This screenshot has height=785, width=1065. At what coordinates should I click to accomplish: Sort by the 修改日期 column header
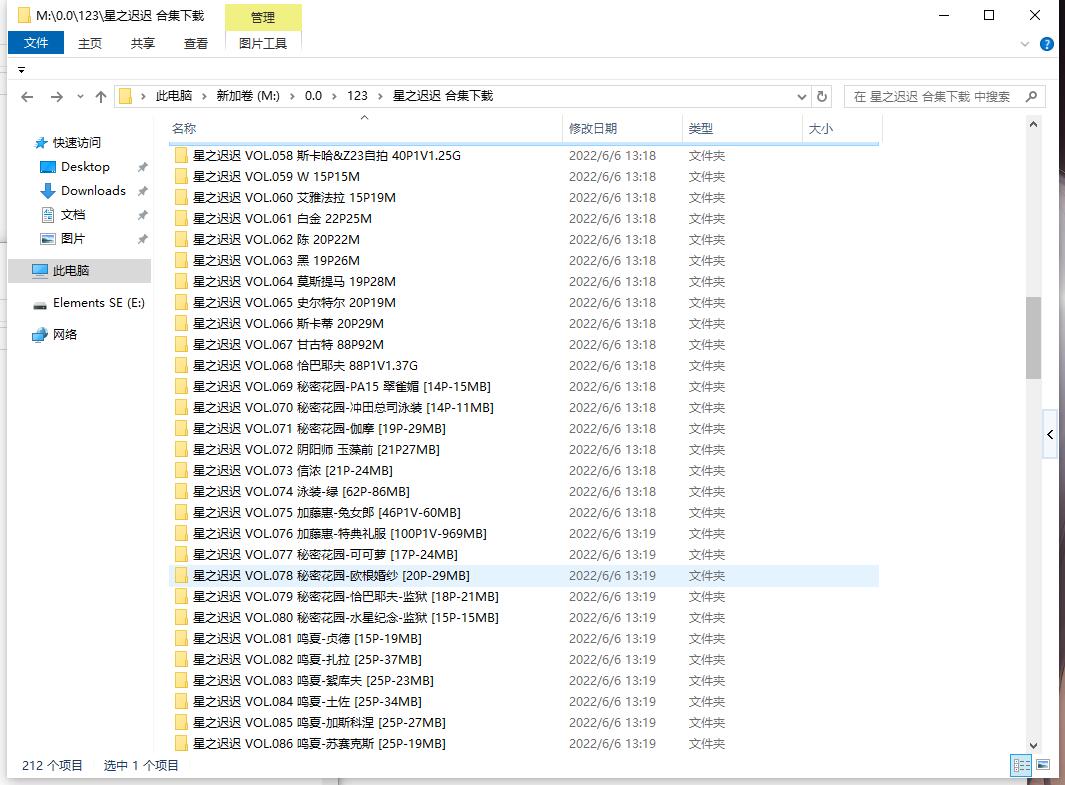click(622, 128)
